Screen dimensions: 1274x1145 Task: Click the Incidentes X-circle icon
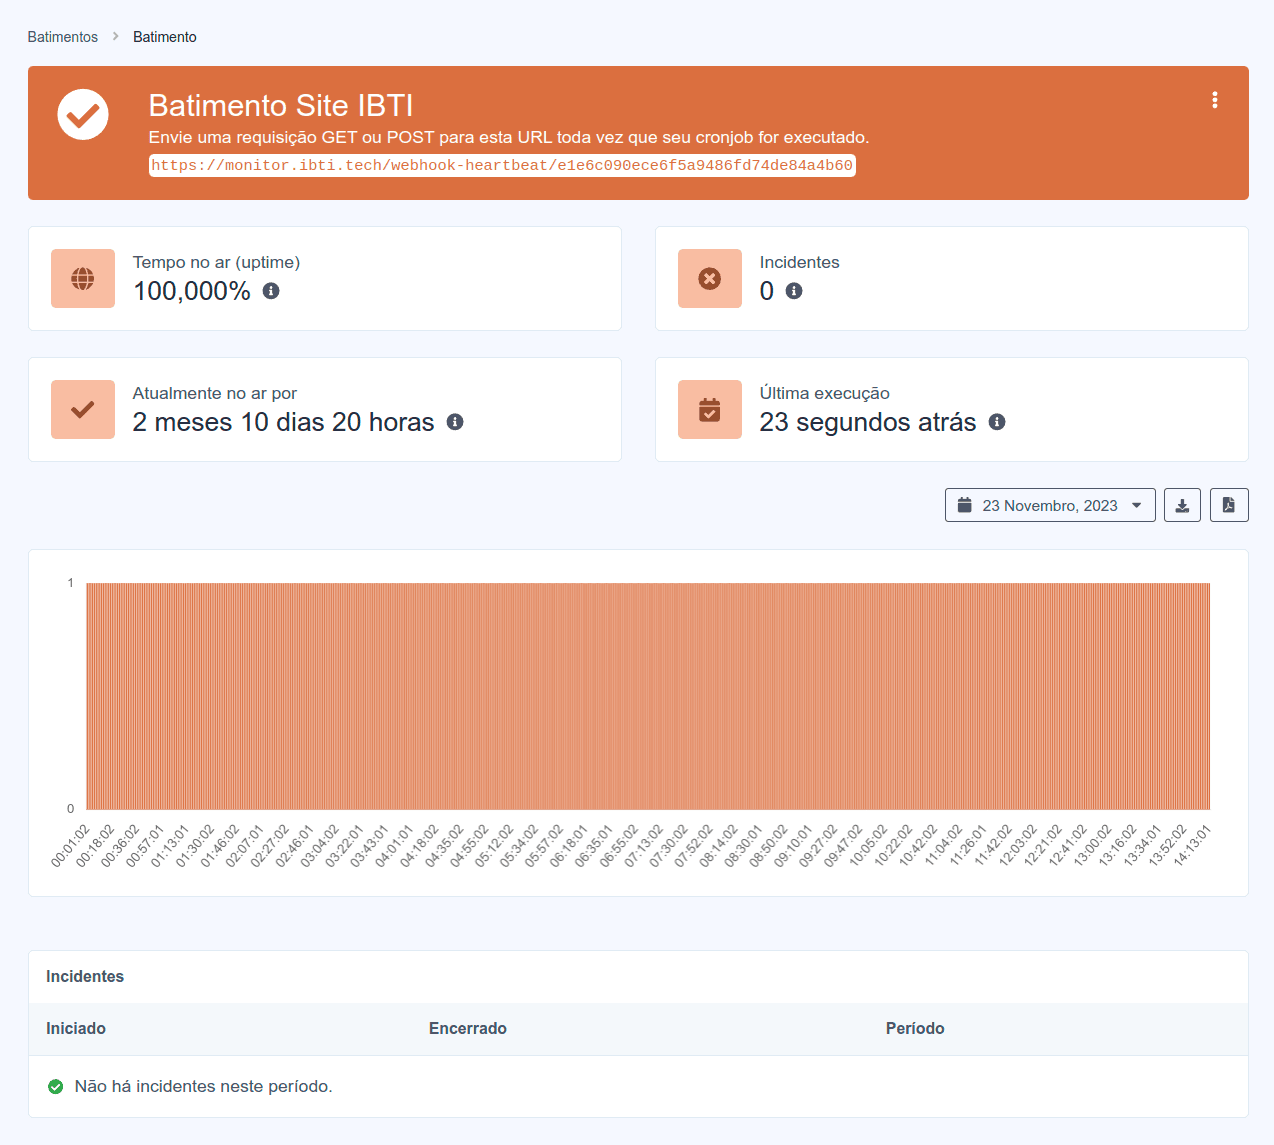pos(710,279)
